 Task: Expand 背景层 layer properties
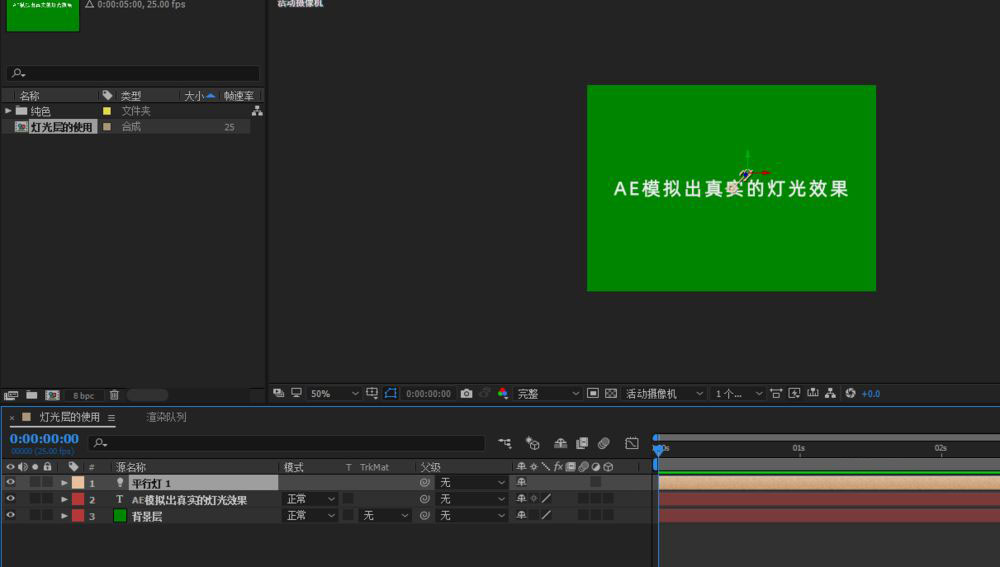coord(64,516)
